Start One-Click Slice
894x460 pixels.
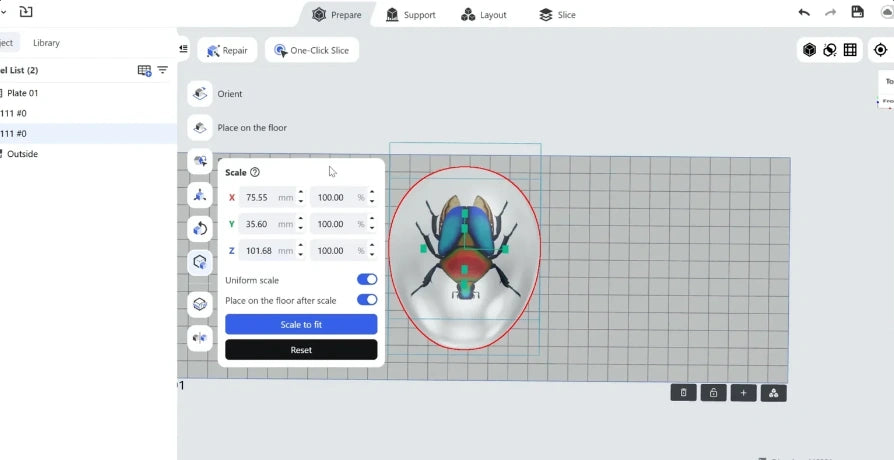pyautogui.click(x=311, y=50)
